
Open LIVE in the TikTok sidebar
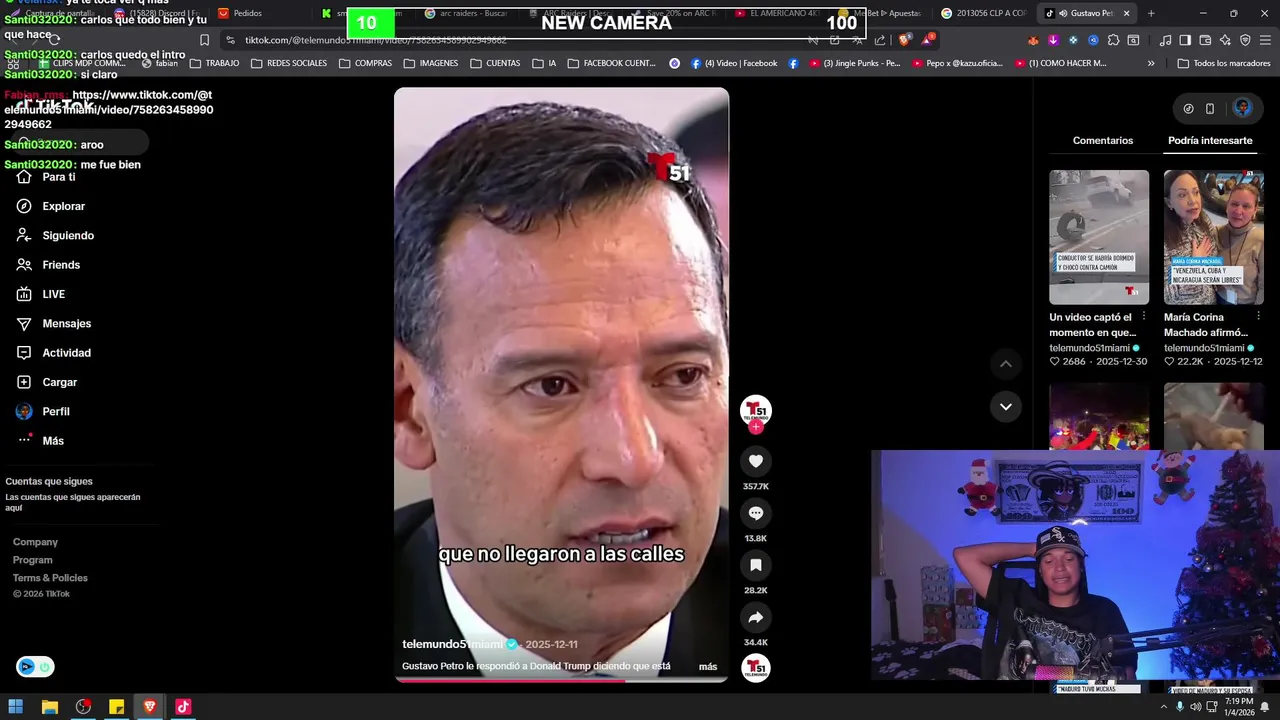[41, 294]
